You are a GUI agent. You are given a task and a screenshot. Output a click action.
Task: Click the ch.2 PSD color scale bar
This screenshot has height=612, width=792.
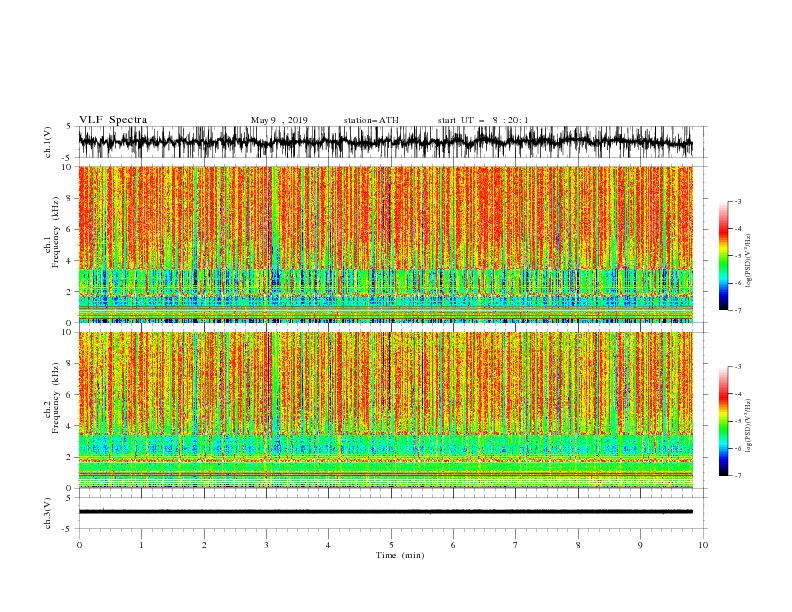pyautogui.click(x=723, y=421)
